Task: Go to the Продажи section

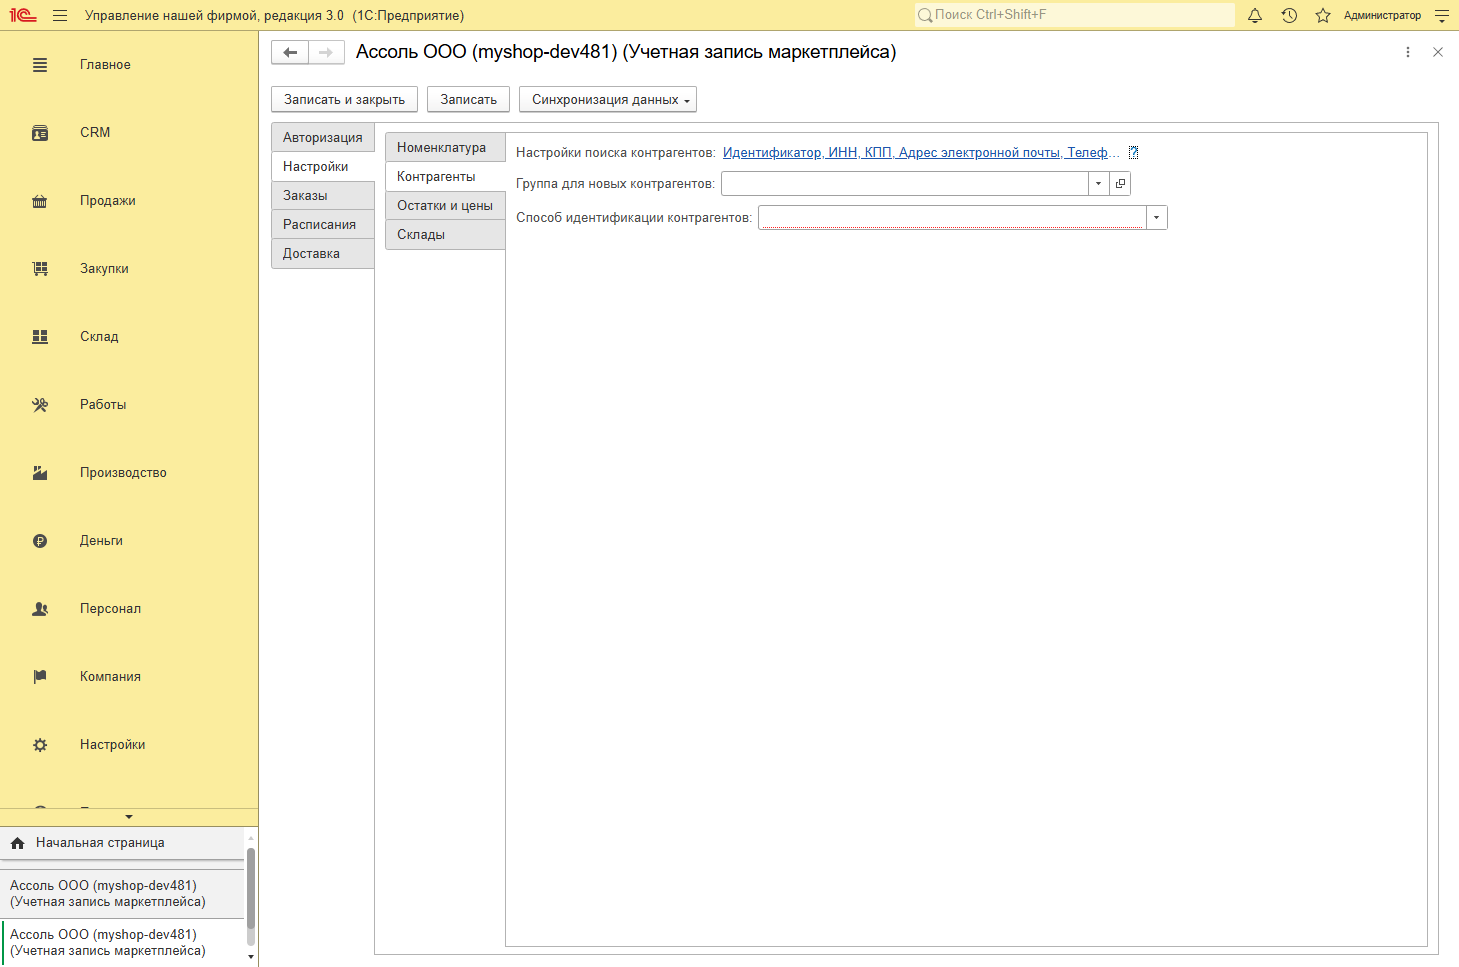Action: click(108, 201)
